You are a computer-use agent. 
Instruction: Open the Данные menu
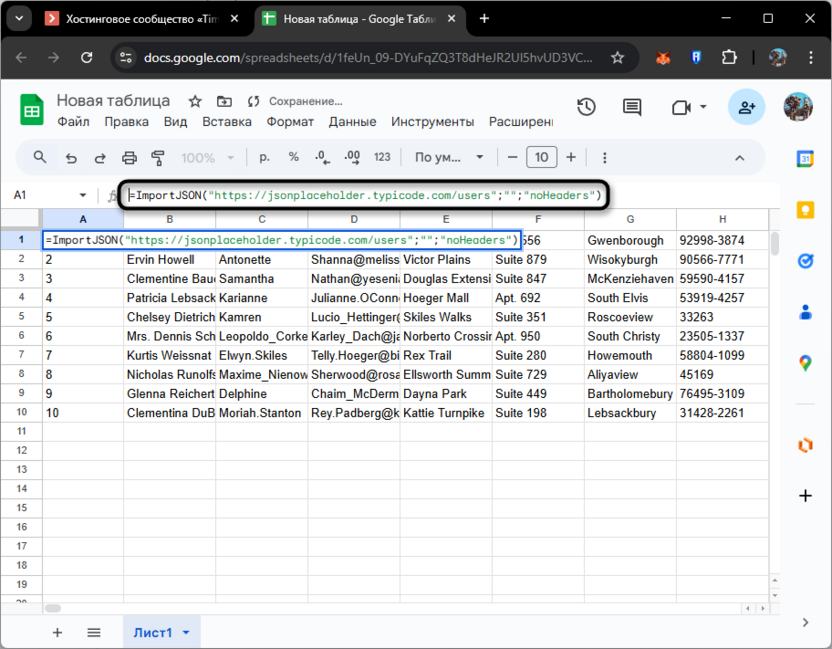click(352, 122)
